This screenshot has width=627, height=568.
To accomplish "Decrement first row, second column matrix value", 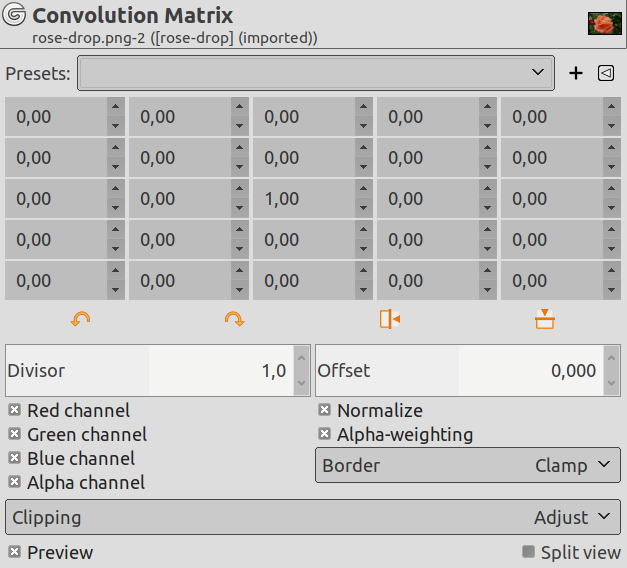I will coord(240,126).
